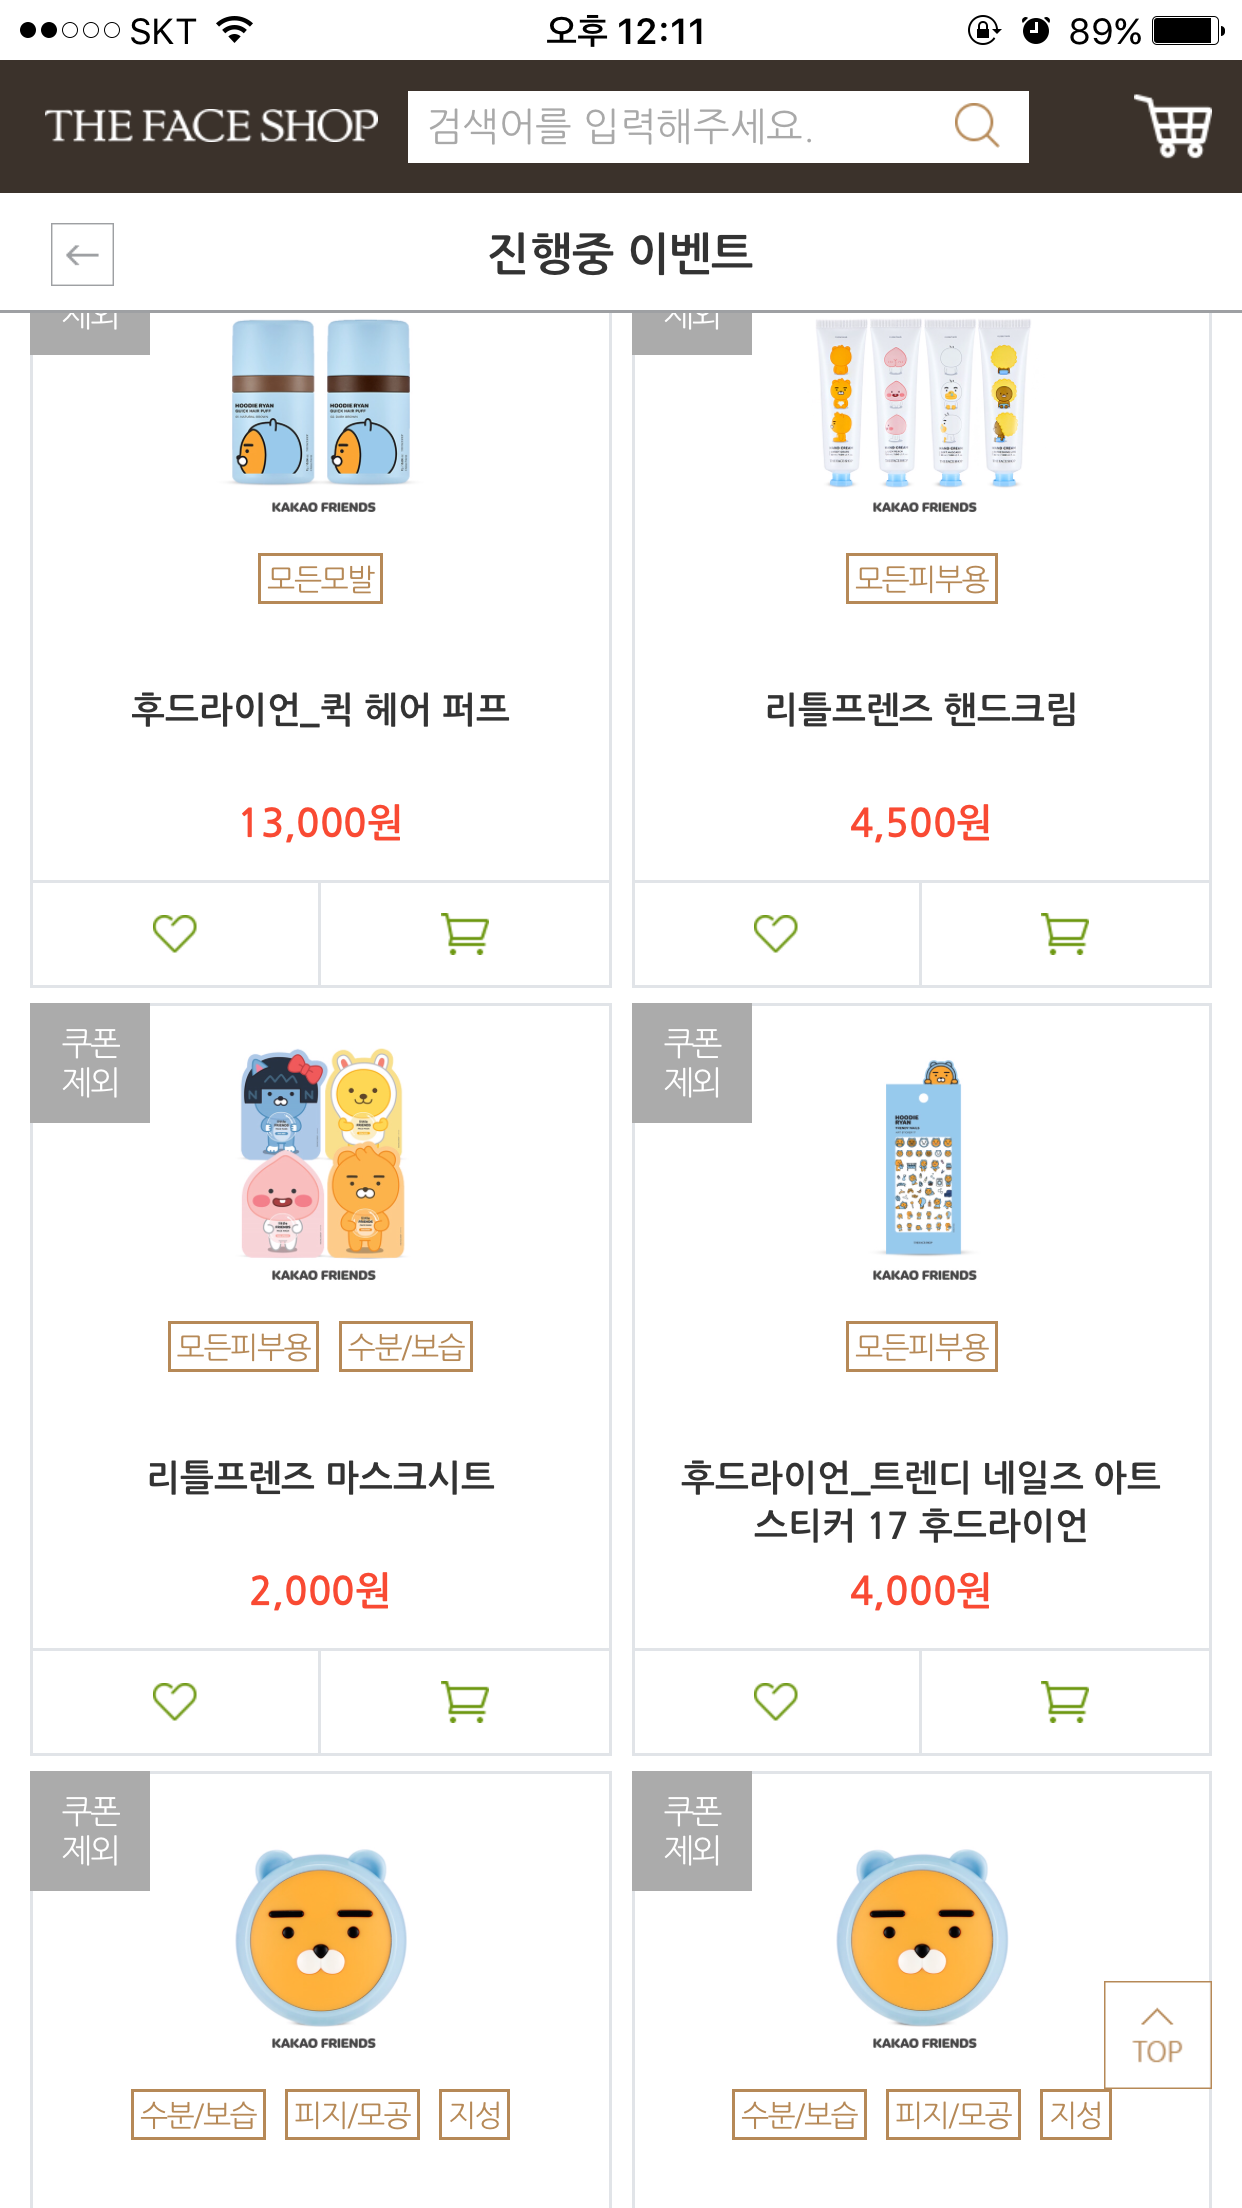Tap the search magnifier icon

pyautogui.click(x=976, y=127)
